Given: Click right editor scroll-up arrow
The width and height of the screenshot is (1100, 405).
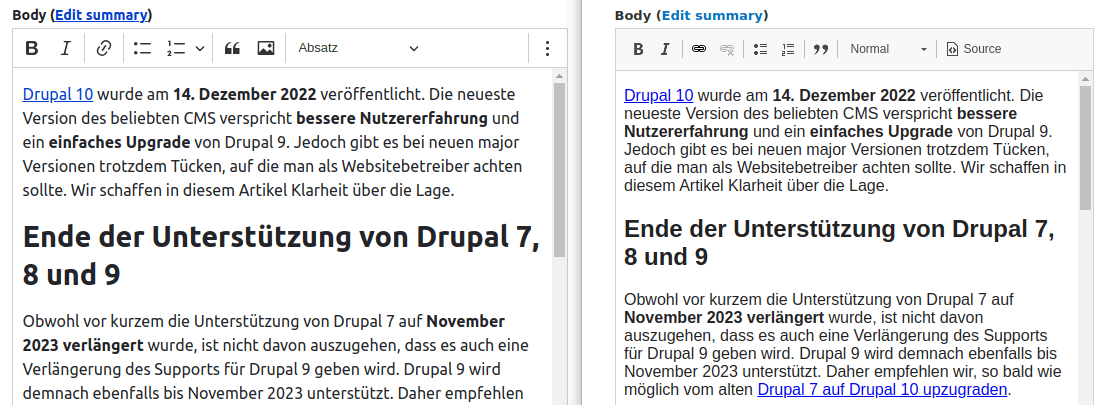Looking at the screenshot, I should (x=1085, y=78).
